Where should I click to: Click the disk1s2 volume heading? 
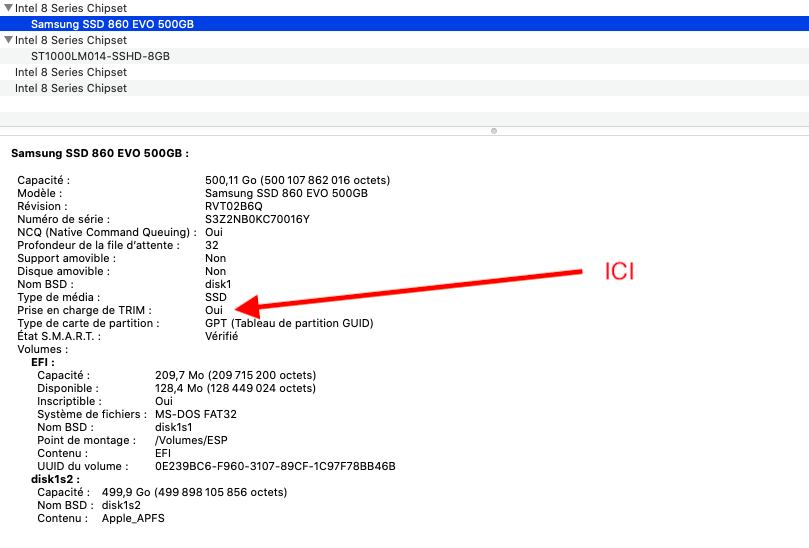pyautogui.click(x=55, y=479)
